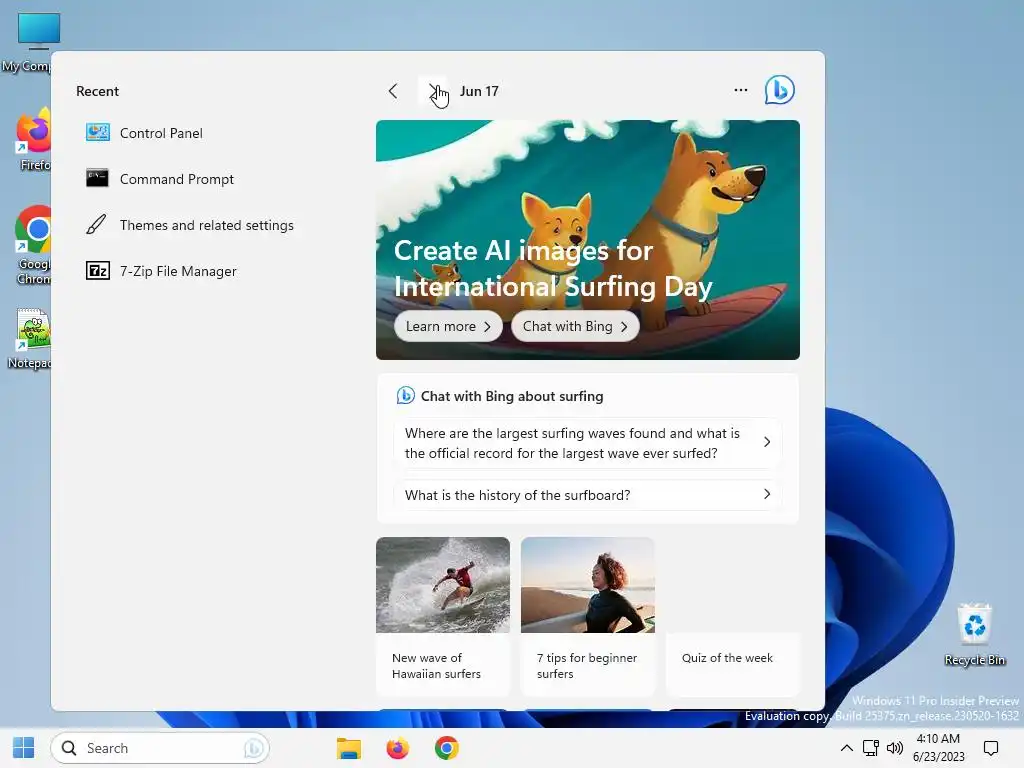The width and height of the screenshot is (1024, 768).
Task: Click the Bing logo beside surfing chat heading
Action: click(406, 396)
